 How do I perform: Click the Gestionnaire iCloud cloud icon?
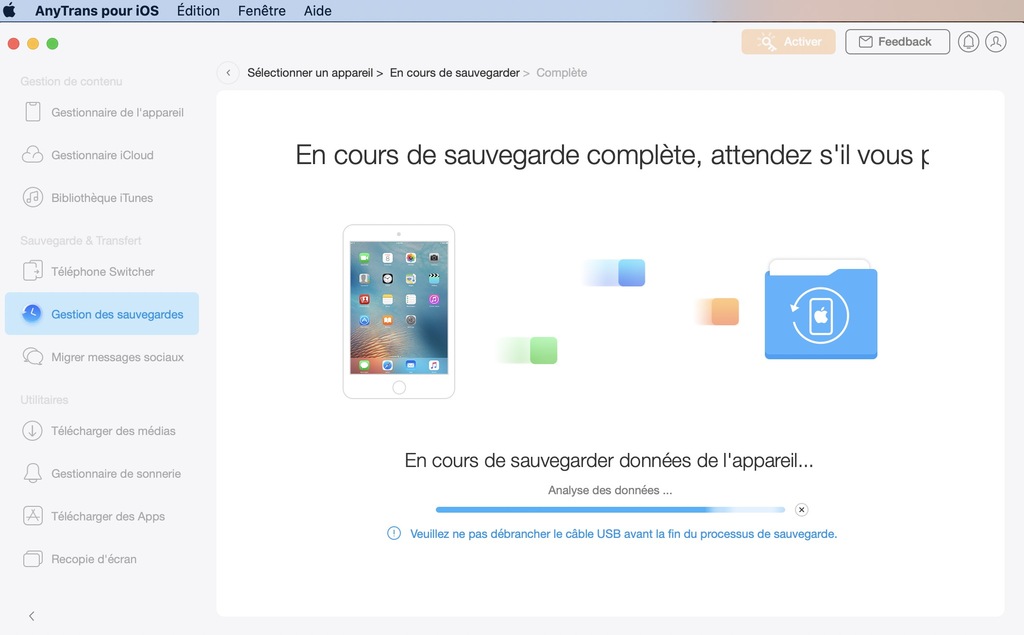click(33, 155)
